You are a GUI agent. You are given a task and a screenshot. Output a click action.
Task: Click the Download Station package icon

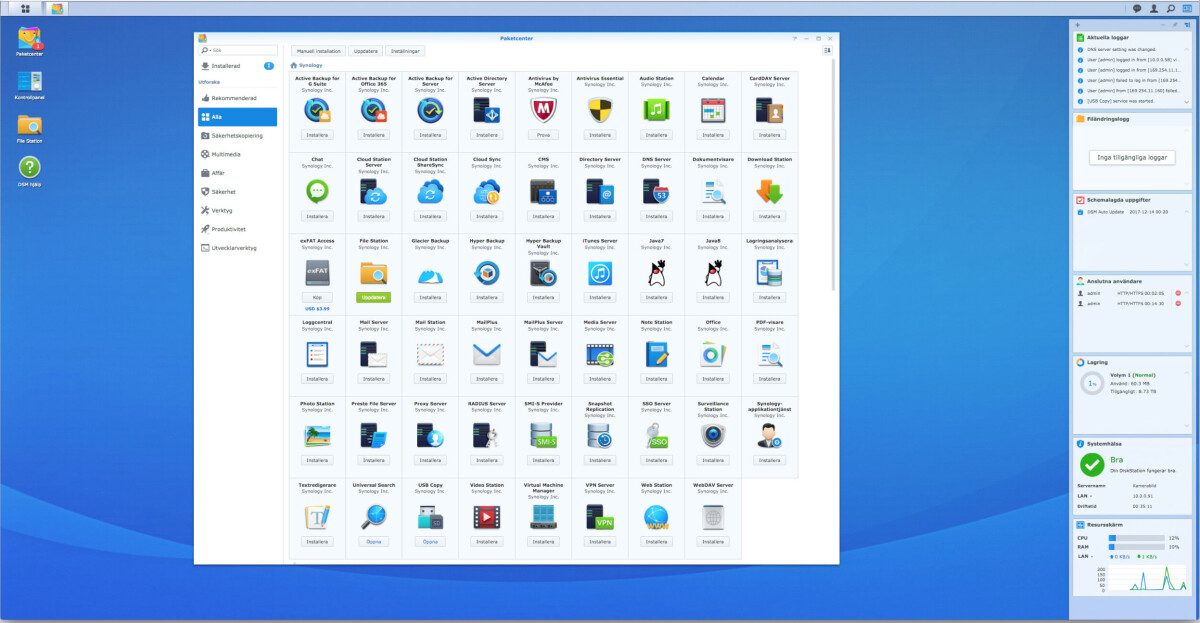769,191
